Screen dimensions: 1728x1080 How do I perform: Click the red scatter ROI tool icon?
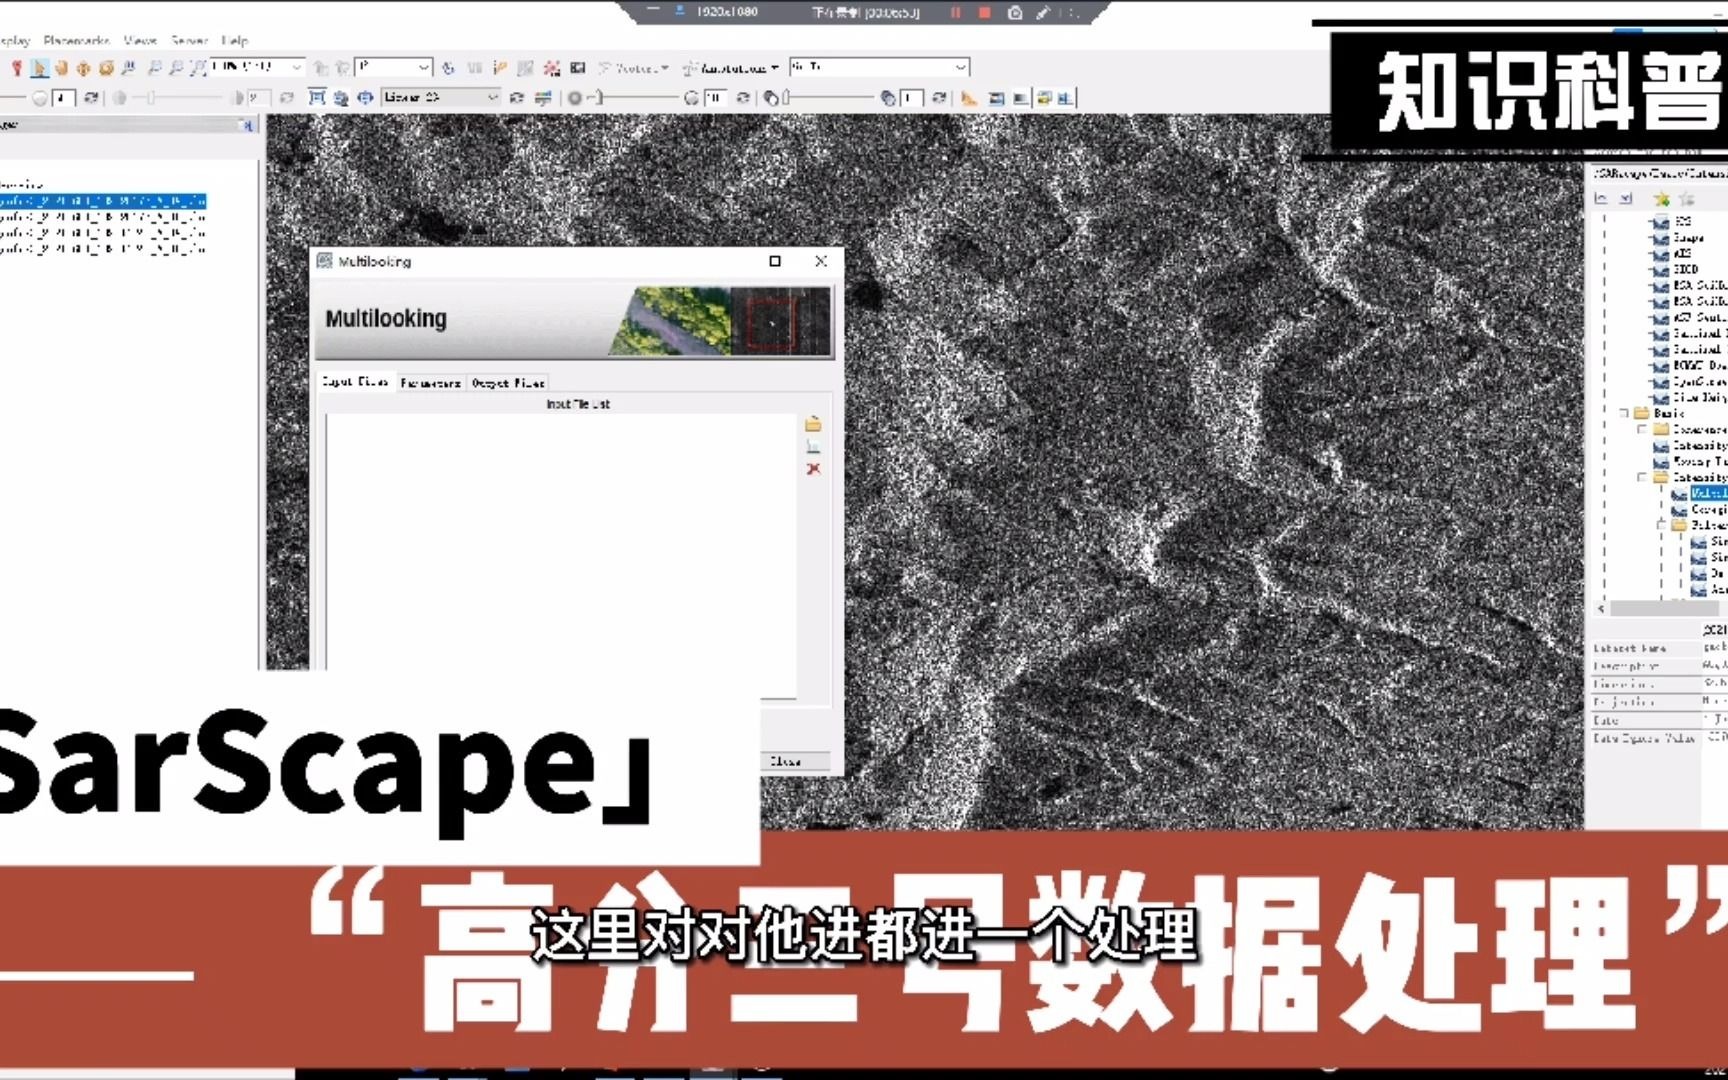[x=551, y=68]
